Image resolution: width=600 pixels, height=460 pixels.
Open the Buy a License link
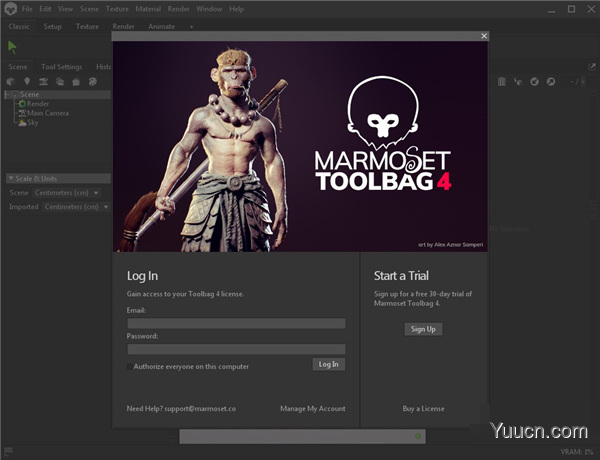click(423, 409)
